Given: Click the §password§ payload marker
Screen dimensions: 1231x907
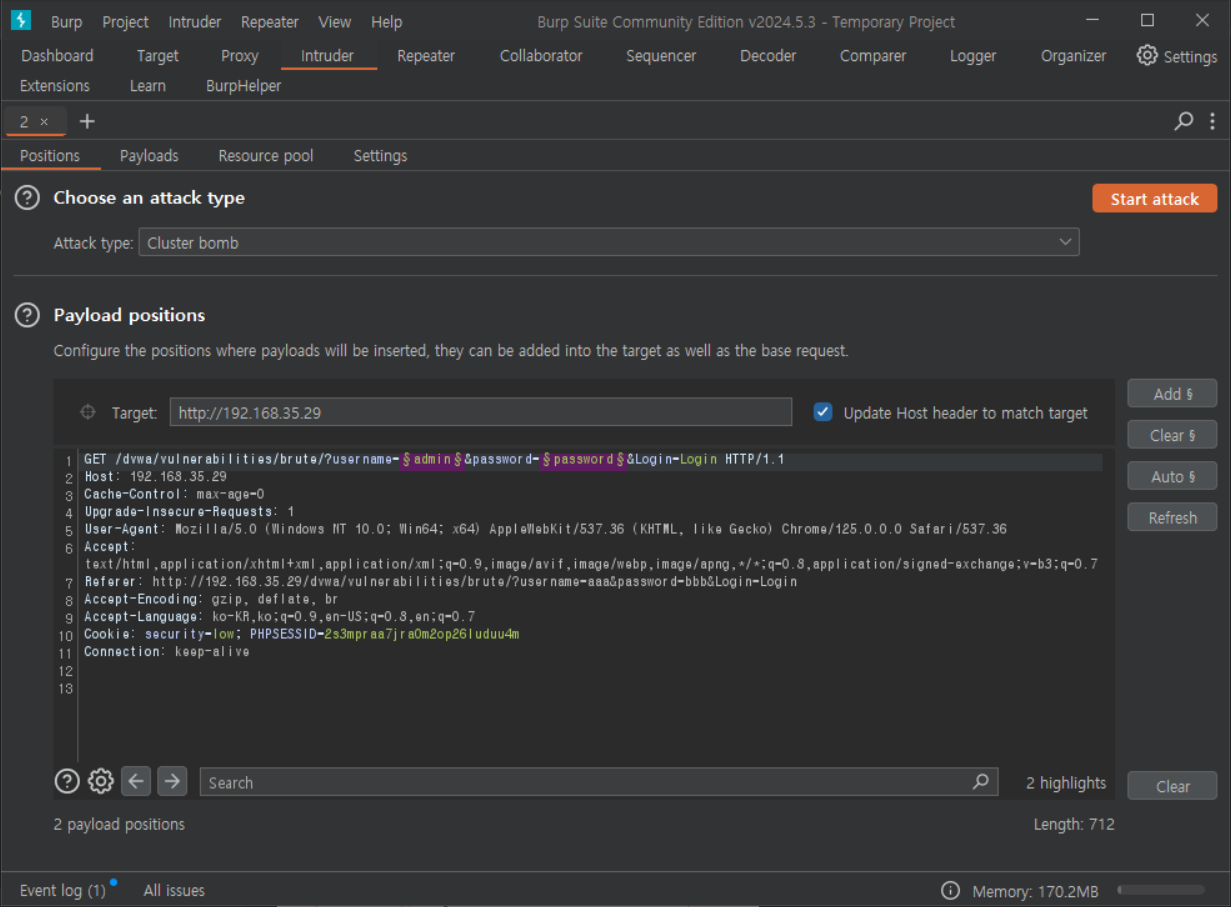Looking at the screenshot, I should [x=584, y=460].
